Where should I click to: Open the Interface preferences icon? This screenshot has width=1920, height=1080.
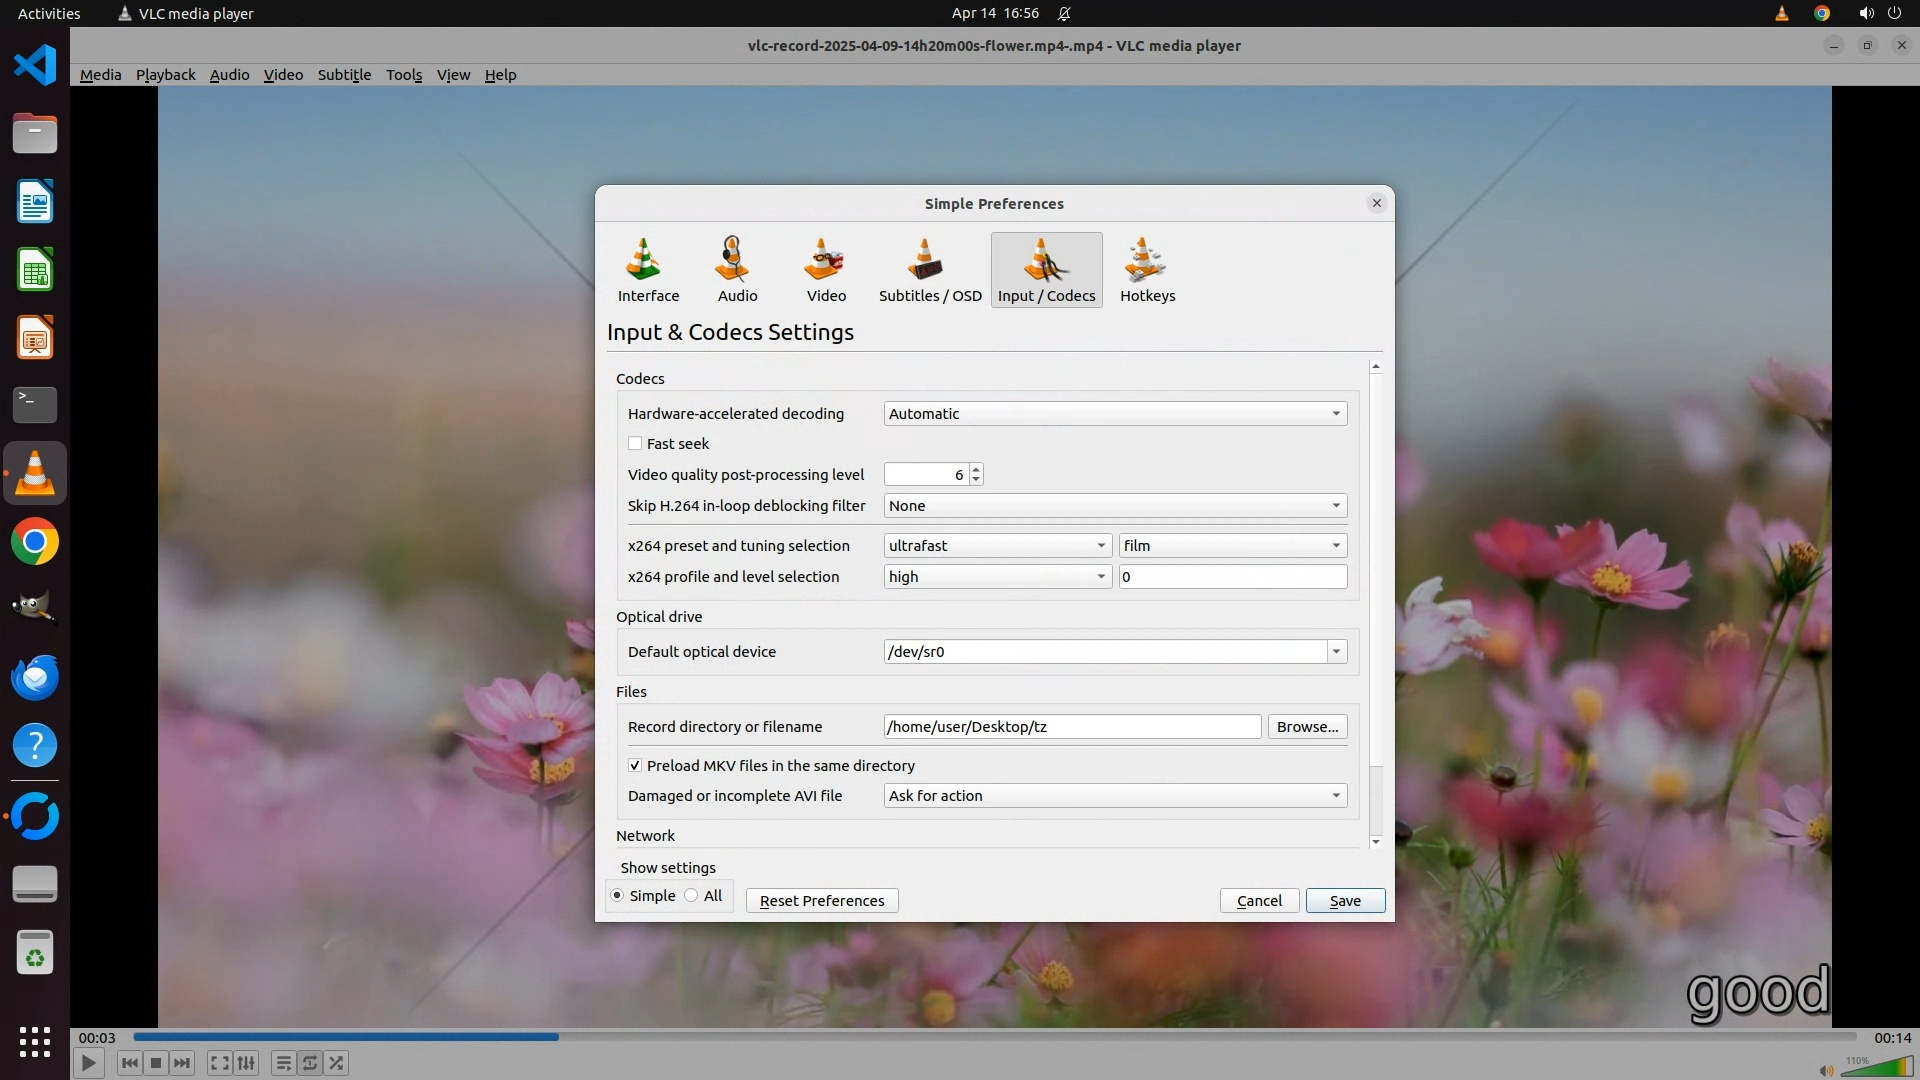pos(648,270)
